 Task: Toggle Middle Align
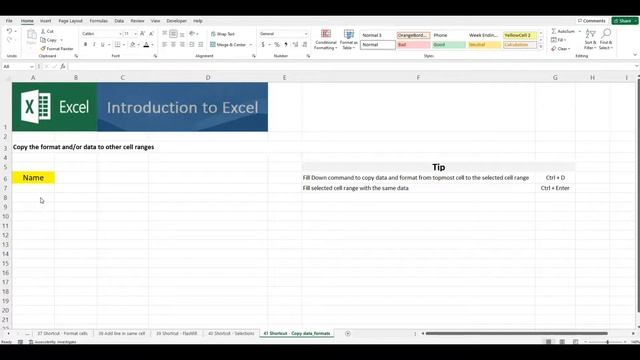click(173, 33)
